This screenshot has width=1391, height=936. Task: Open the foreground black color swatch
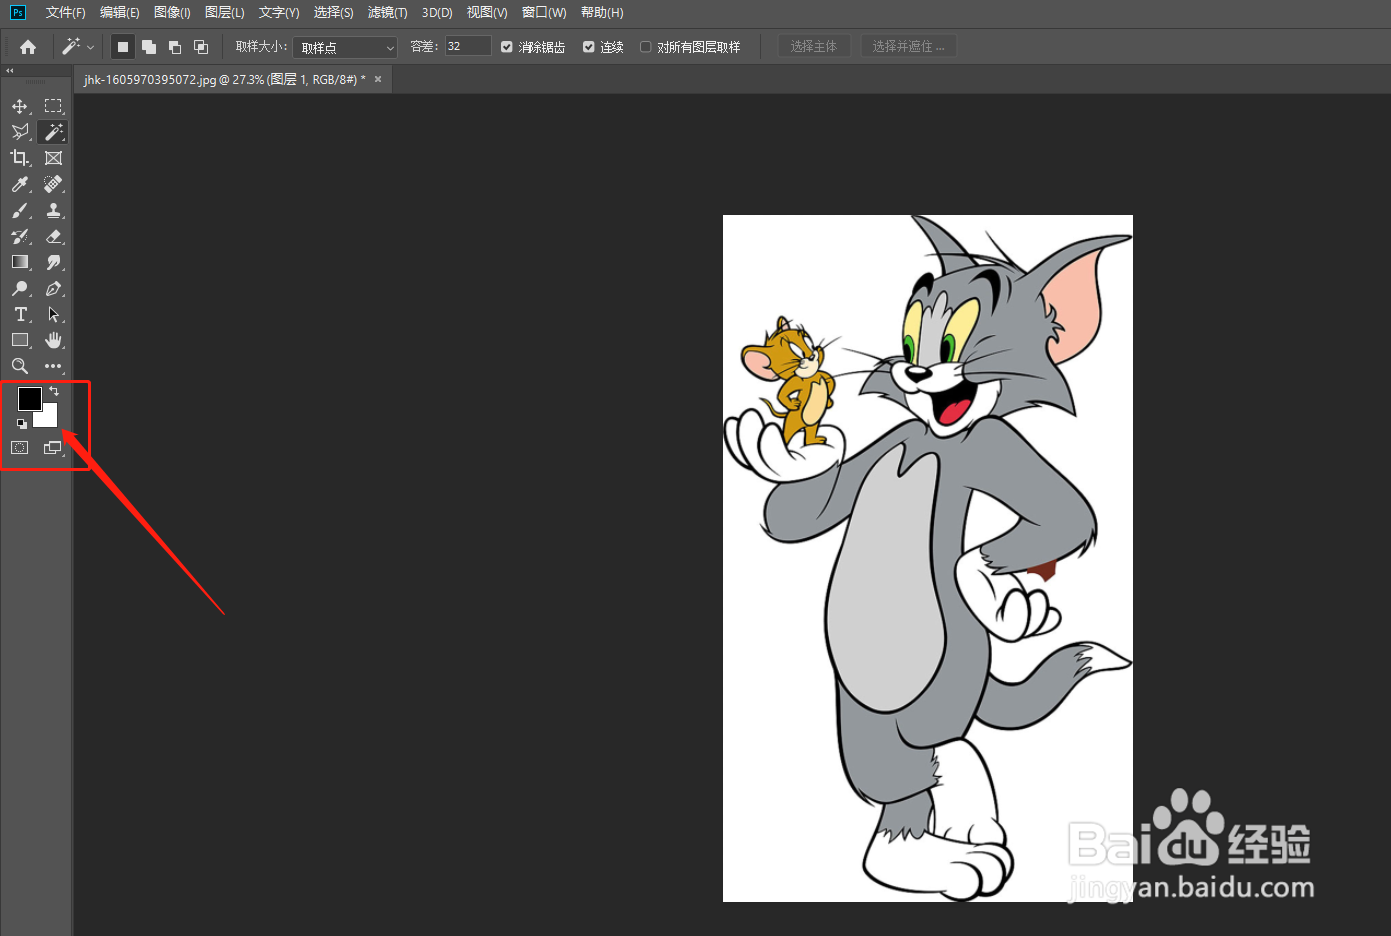pyautogui.click(x=29, y=398)
